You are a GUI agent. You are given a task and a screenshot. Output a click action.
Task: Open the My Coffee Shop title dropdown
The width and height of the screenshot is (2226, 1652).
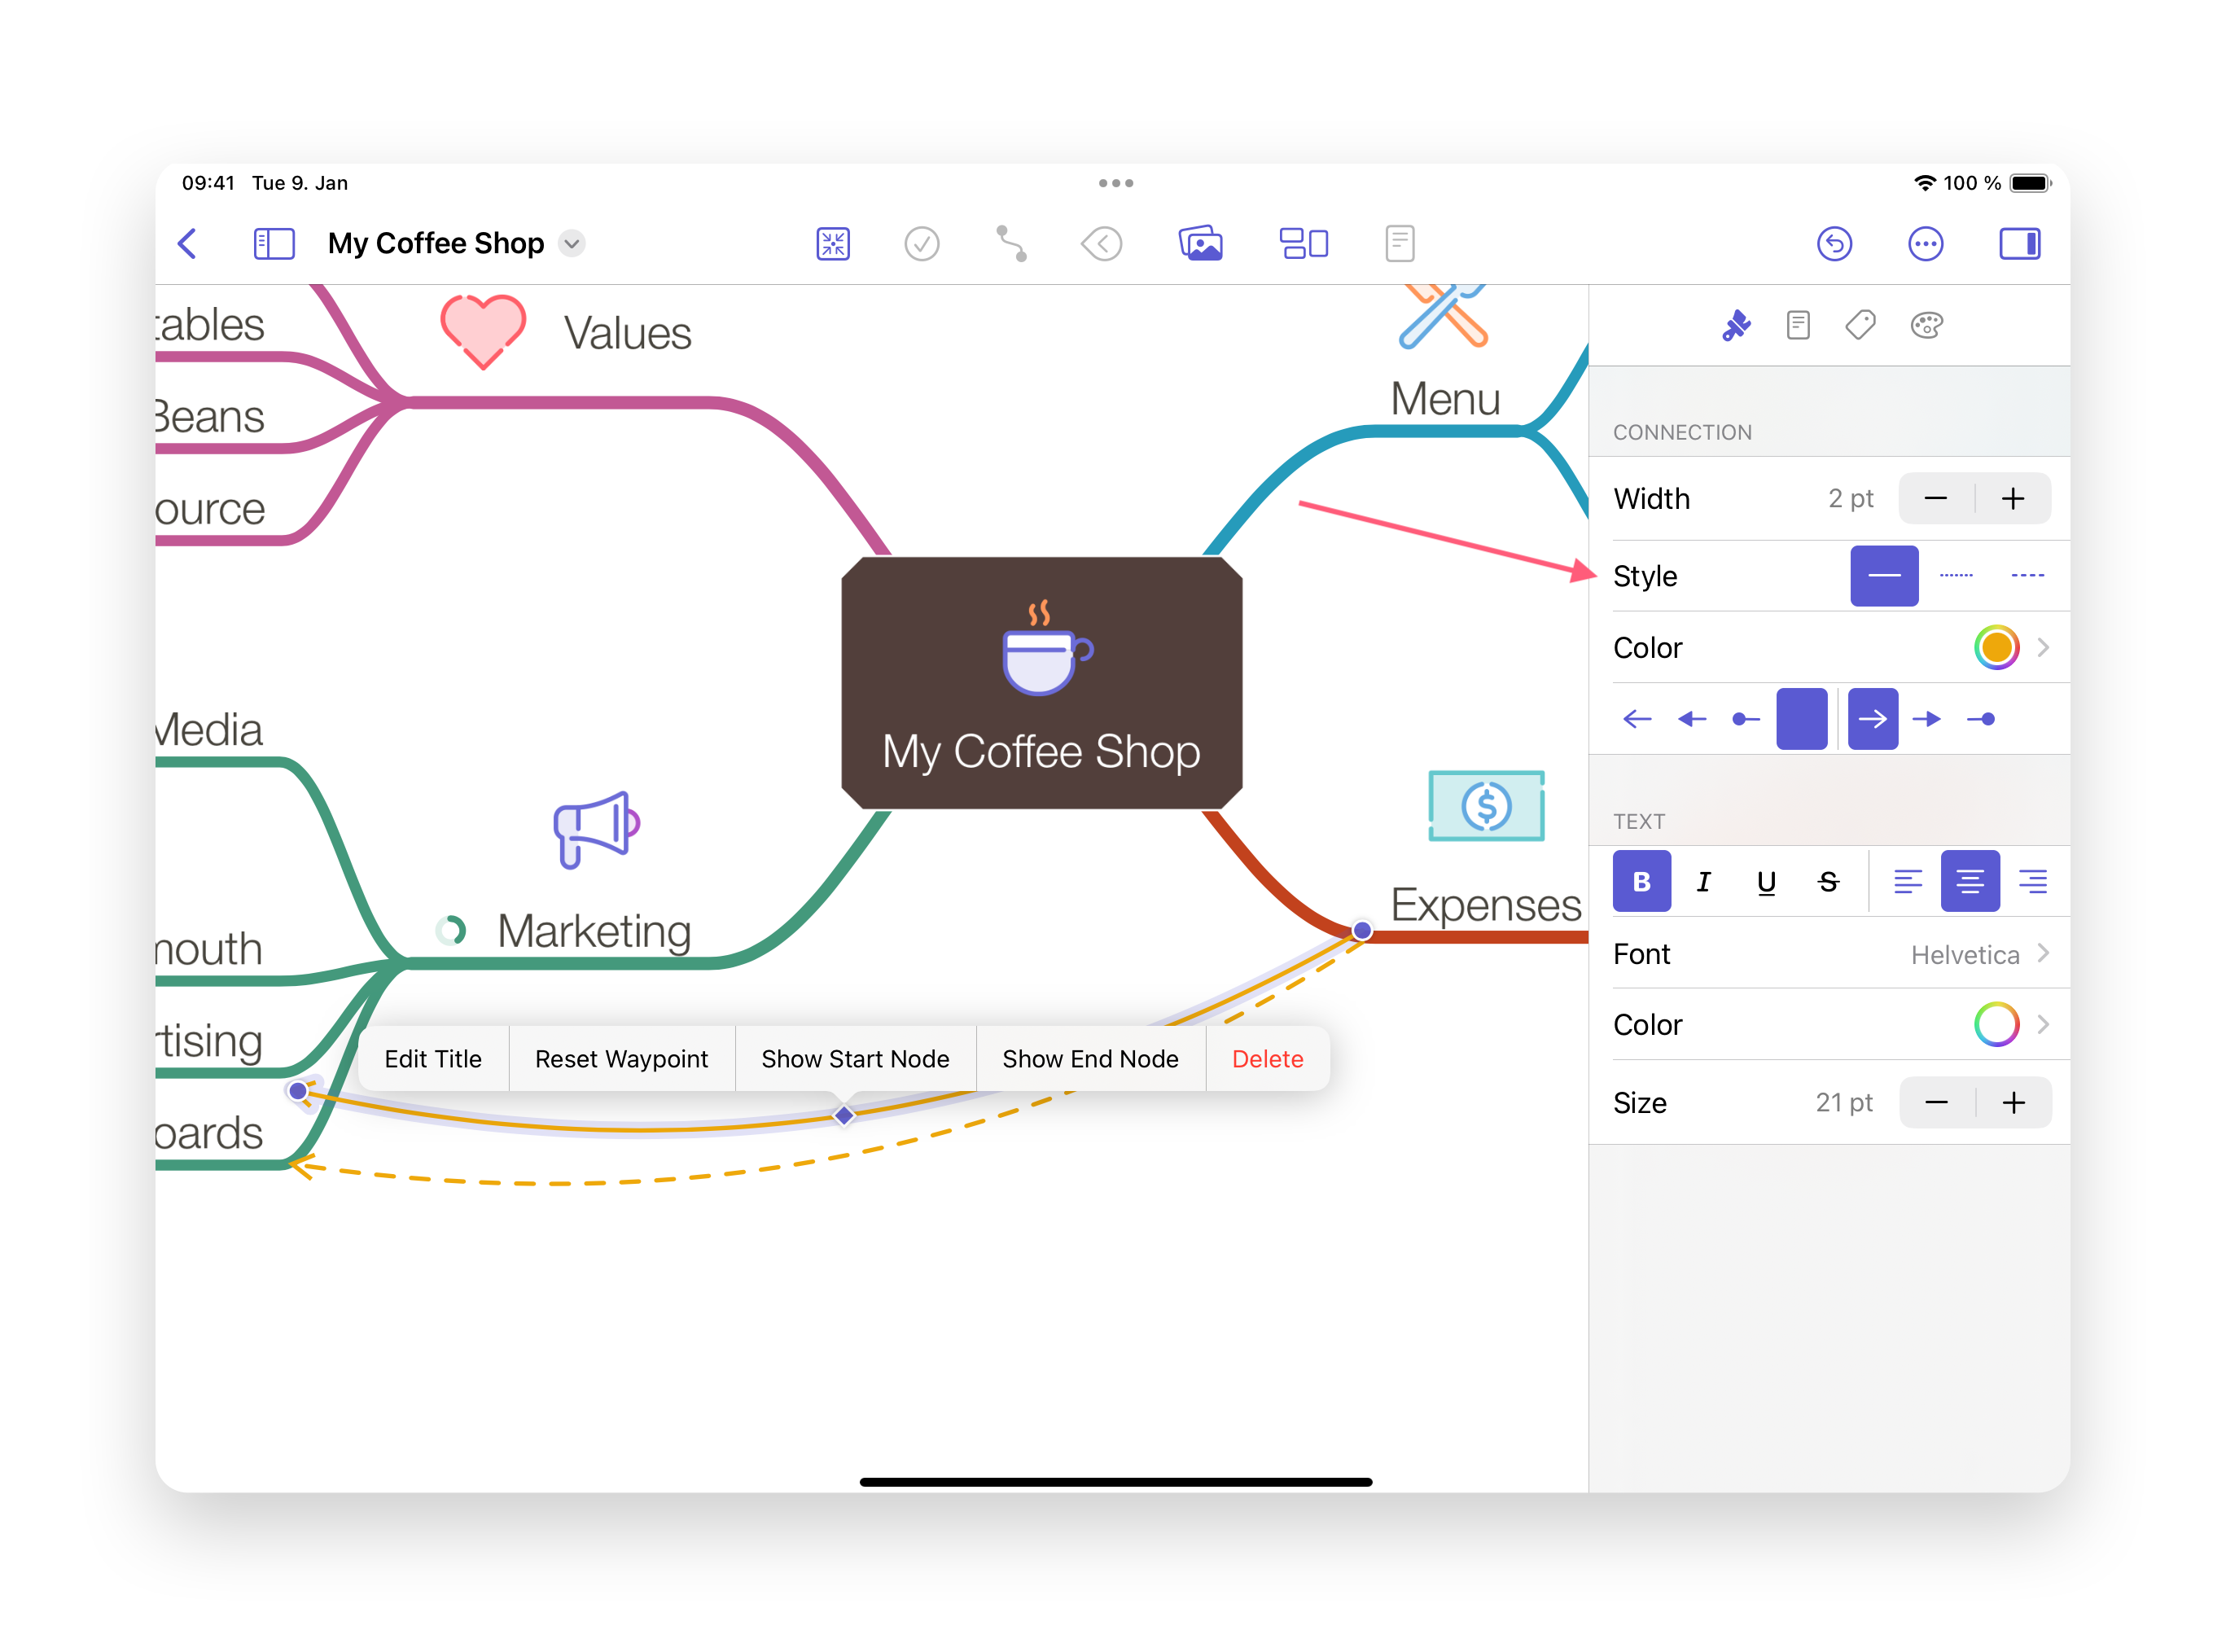coord(571,243)
